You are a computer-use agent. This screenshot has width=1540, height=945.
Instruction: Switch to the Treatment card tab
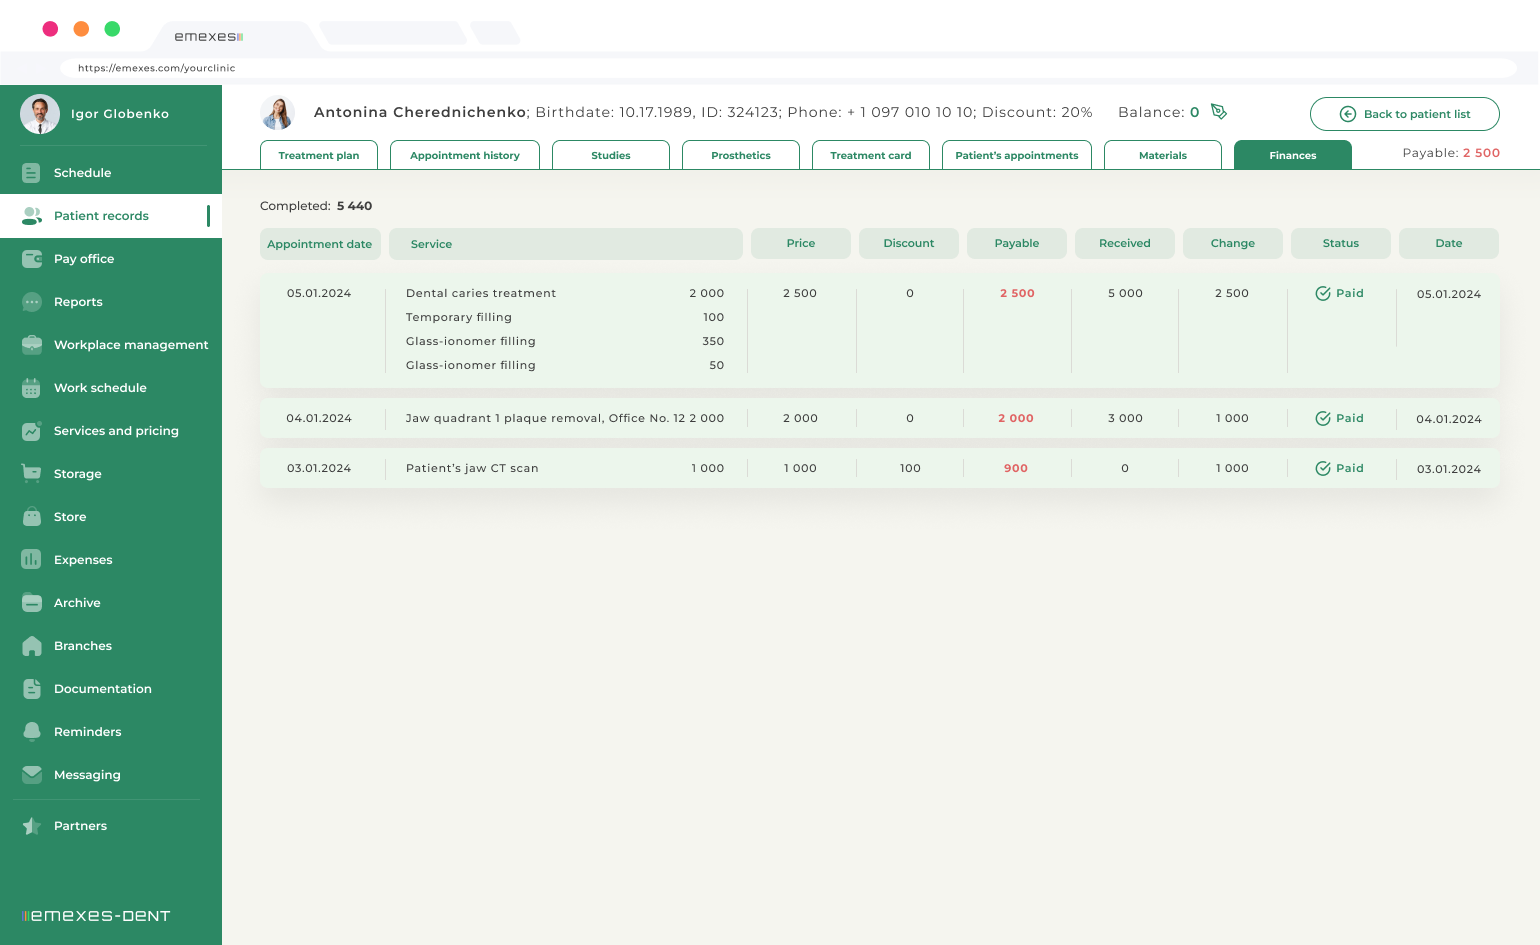(871, 155)
